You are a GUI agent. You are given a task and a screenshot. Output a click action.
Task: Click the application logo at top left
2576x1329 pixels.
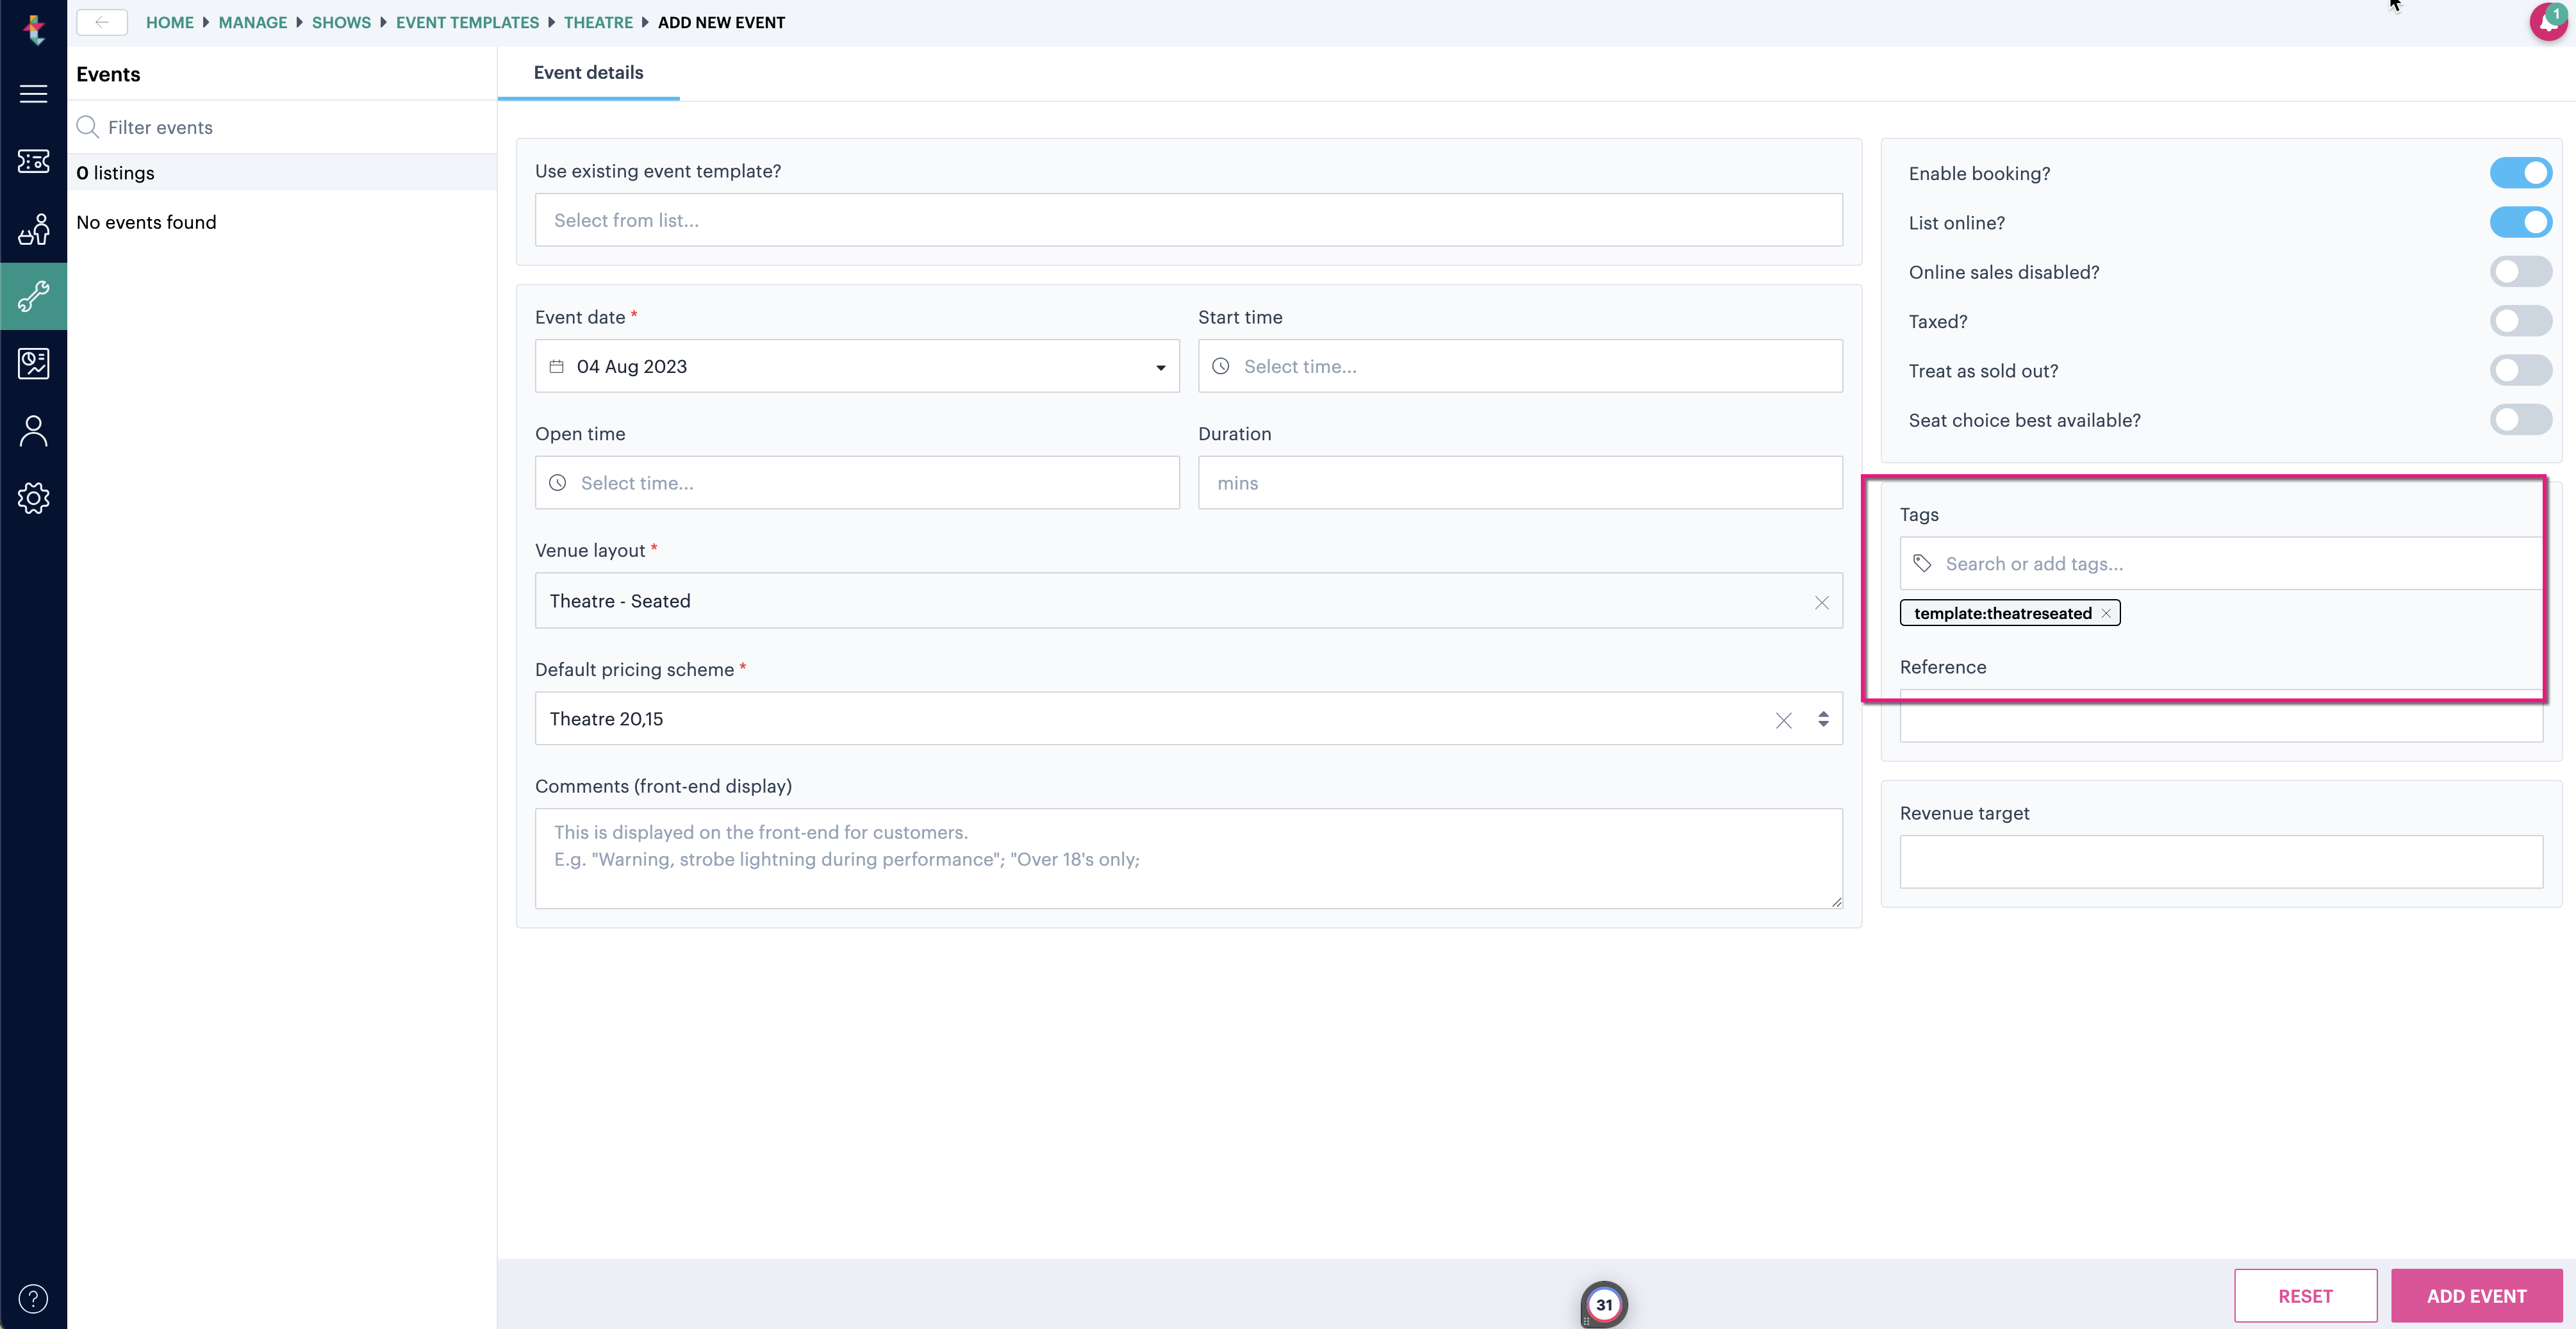click(34, 29)
